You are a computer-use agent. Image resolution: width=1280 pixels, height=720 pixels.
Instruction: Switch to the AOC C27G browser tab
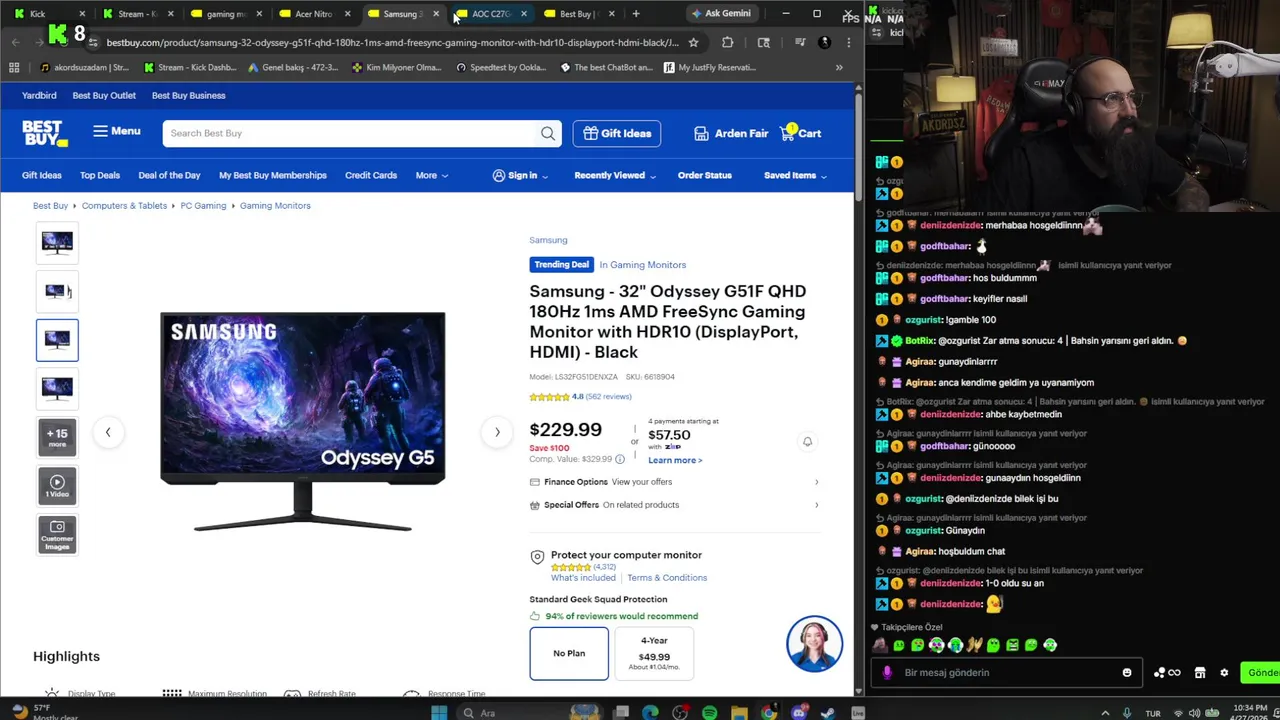coord(490,14)
